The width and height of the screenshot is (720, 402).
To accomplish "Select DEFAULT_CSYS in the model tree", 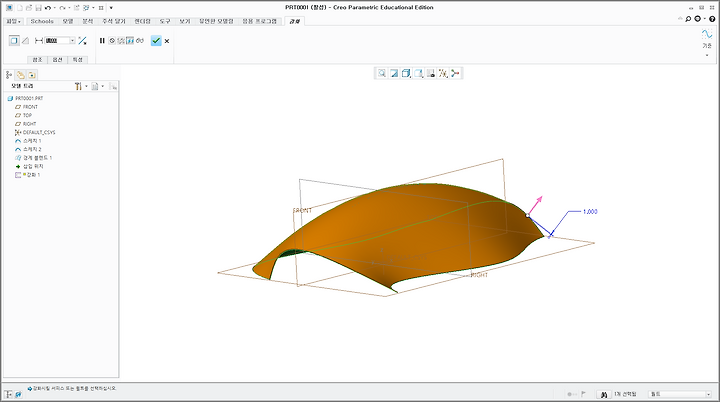I will [x=35, y=132].
